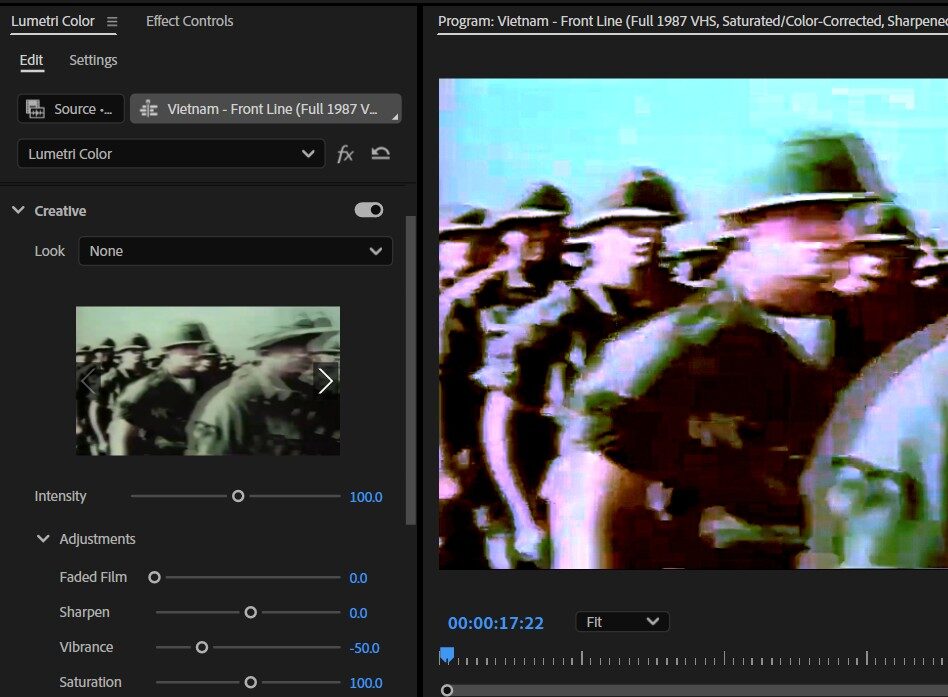This screenshot has width=948, height=697.
Task: Click the Faded Film slider handle
Action: point(154,577)
